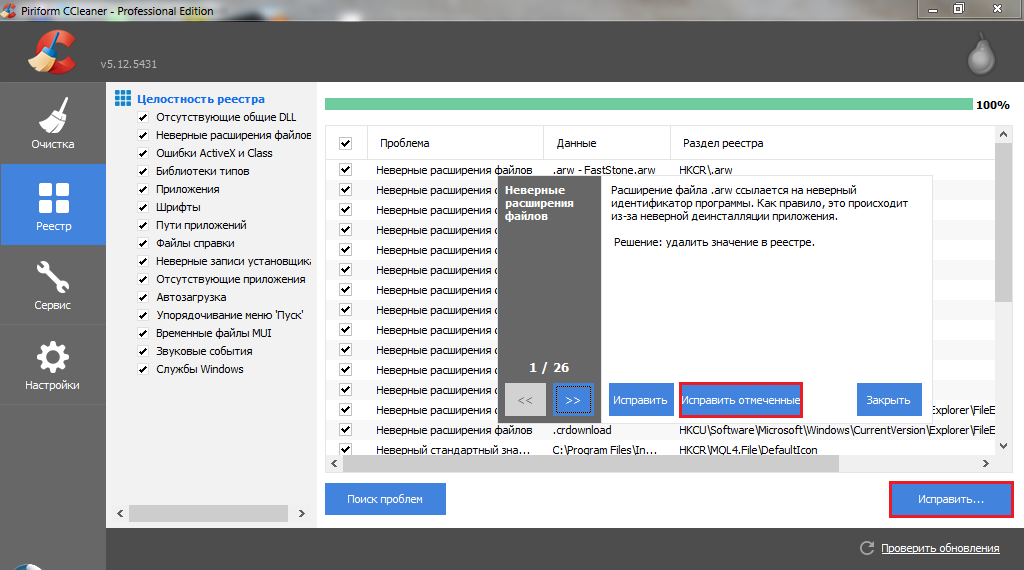1024x570 pixels.
Task: Click the 1 / 26 issue counter
Action: pos(549,368)
